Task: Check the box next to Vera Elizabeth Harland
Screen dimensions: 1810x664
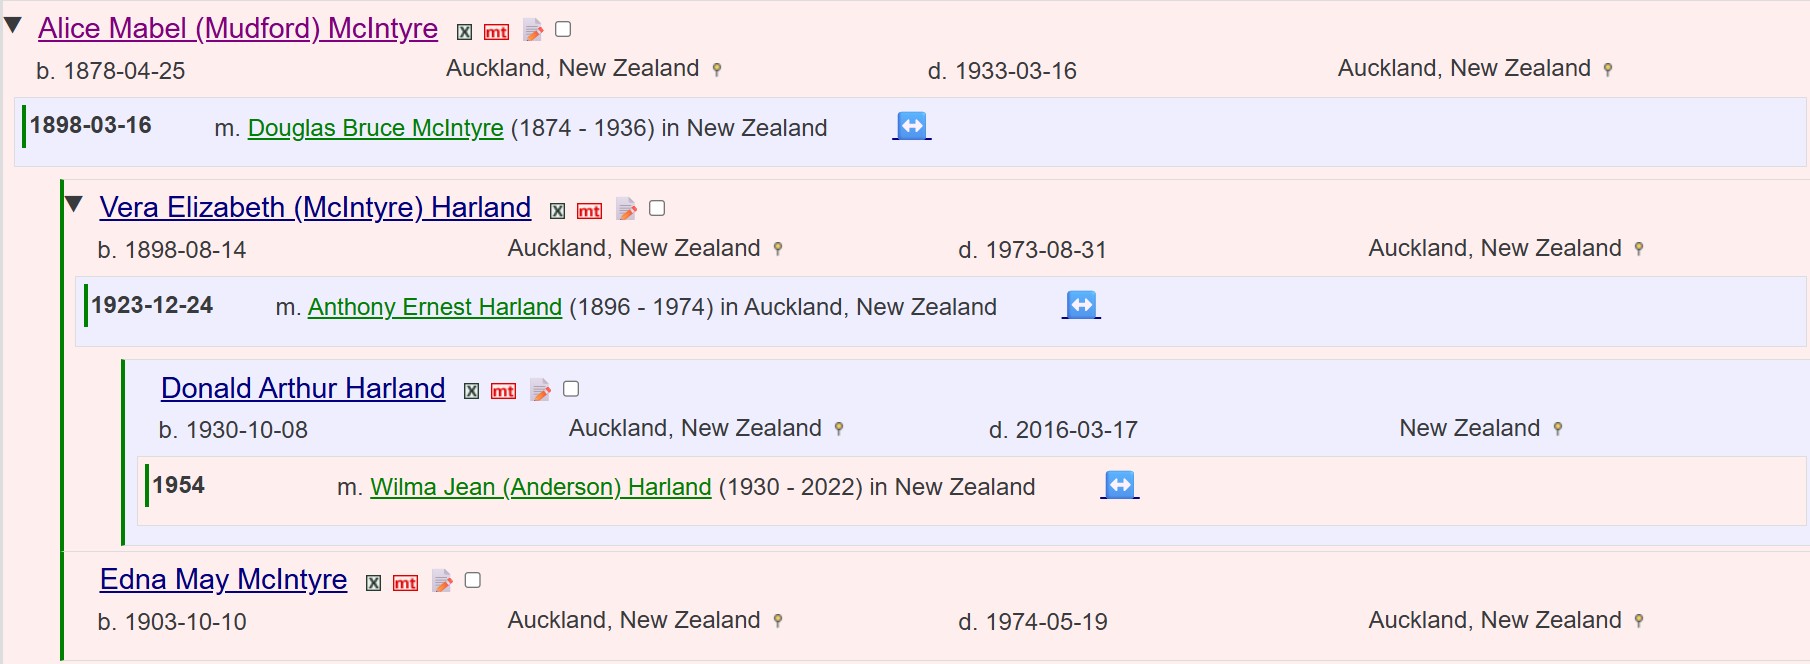Action: point(657,208)
